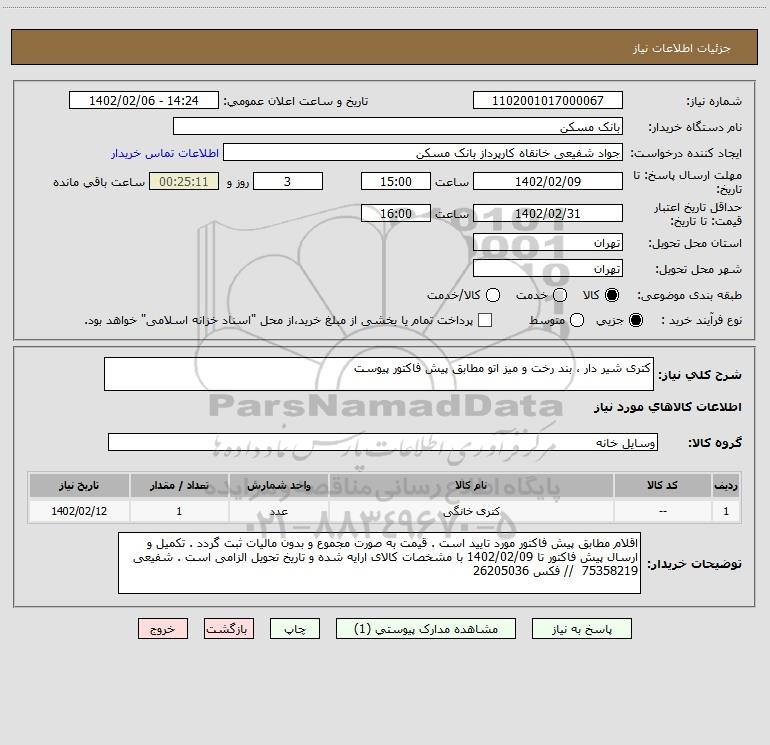Image resolution: width=770 pixels, height=745 pixels.
Task: Click the شماره نیاز number field
Action: tap(548, 100)
